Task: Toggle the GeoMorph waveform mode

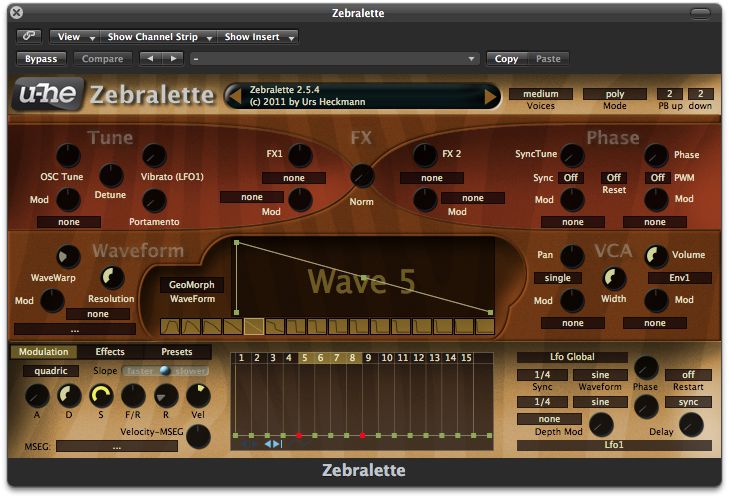Action: click(192, 285)
